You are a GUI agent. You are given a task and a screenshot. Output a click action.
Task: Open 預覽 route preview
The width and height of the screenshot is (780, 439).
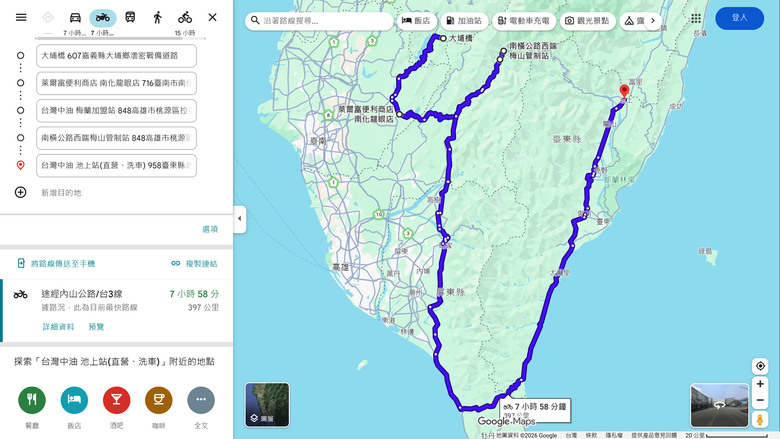[97, 327]
